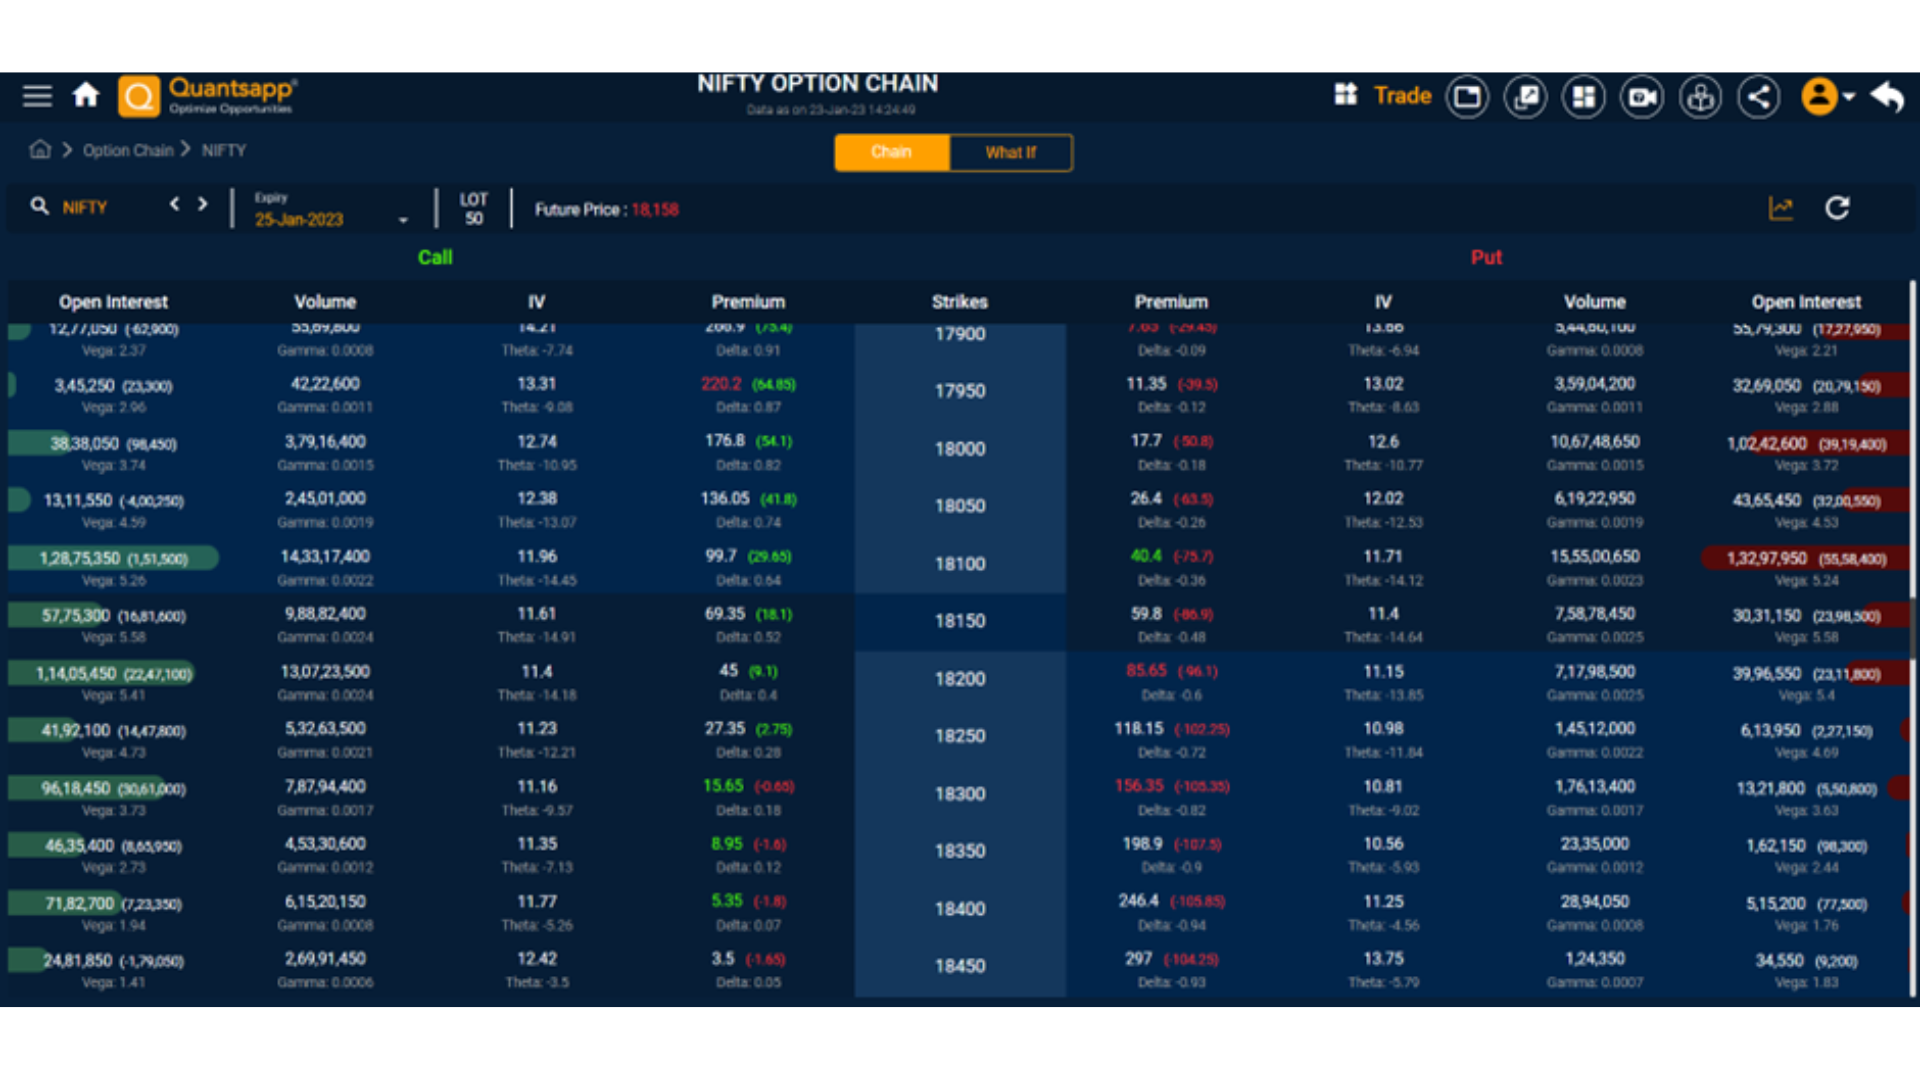
Task: Open the search magnifier beside NIFTY
Action: [x=40, y=206]
